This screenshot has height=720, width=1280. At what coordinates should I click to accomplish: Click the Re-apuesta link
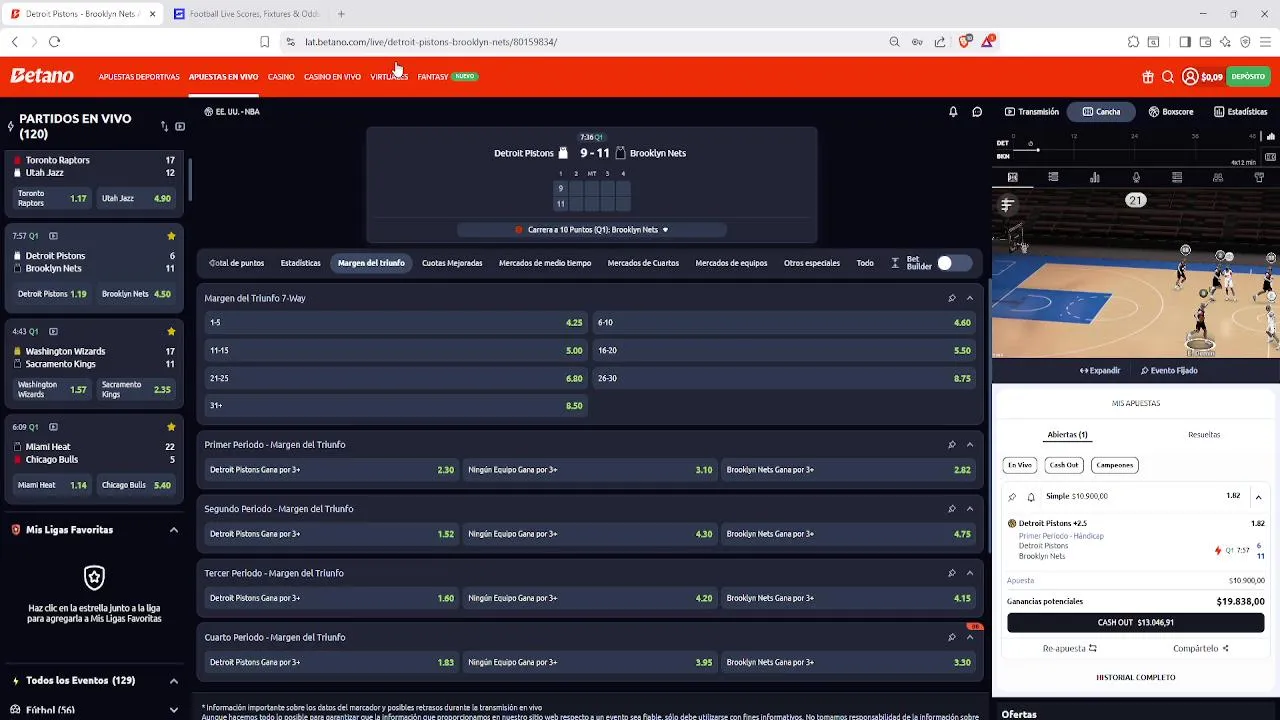[x=1070, y=648]
